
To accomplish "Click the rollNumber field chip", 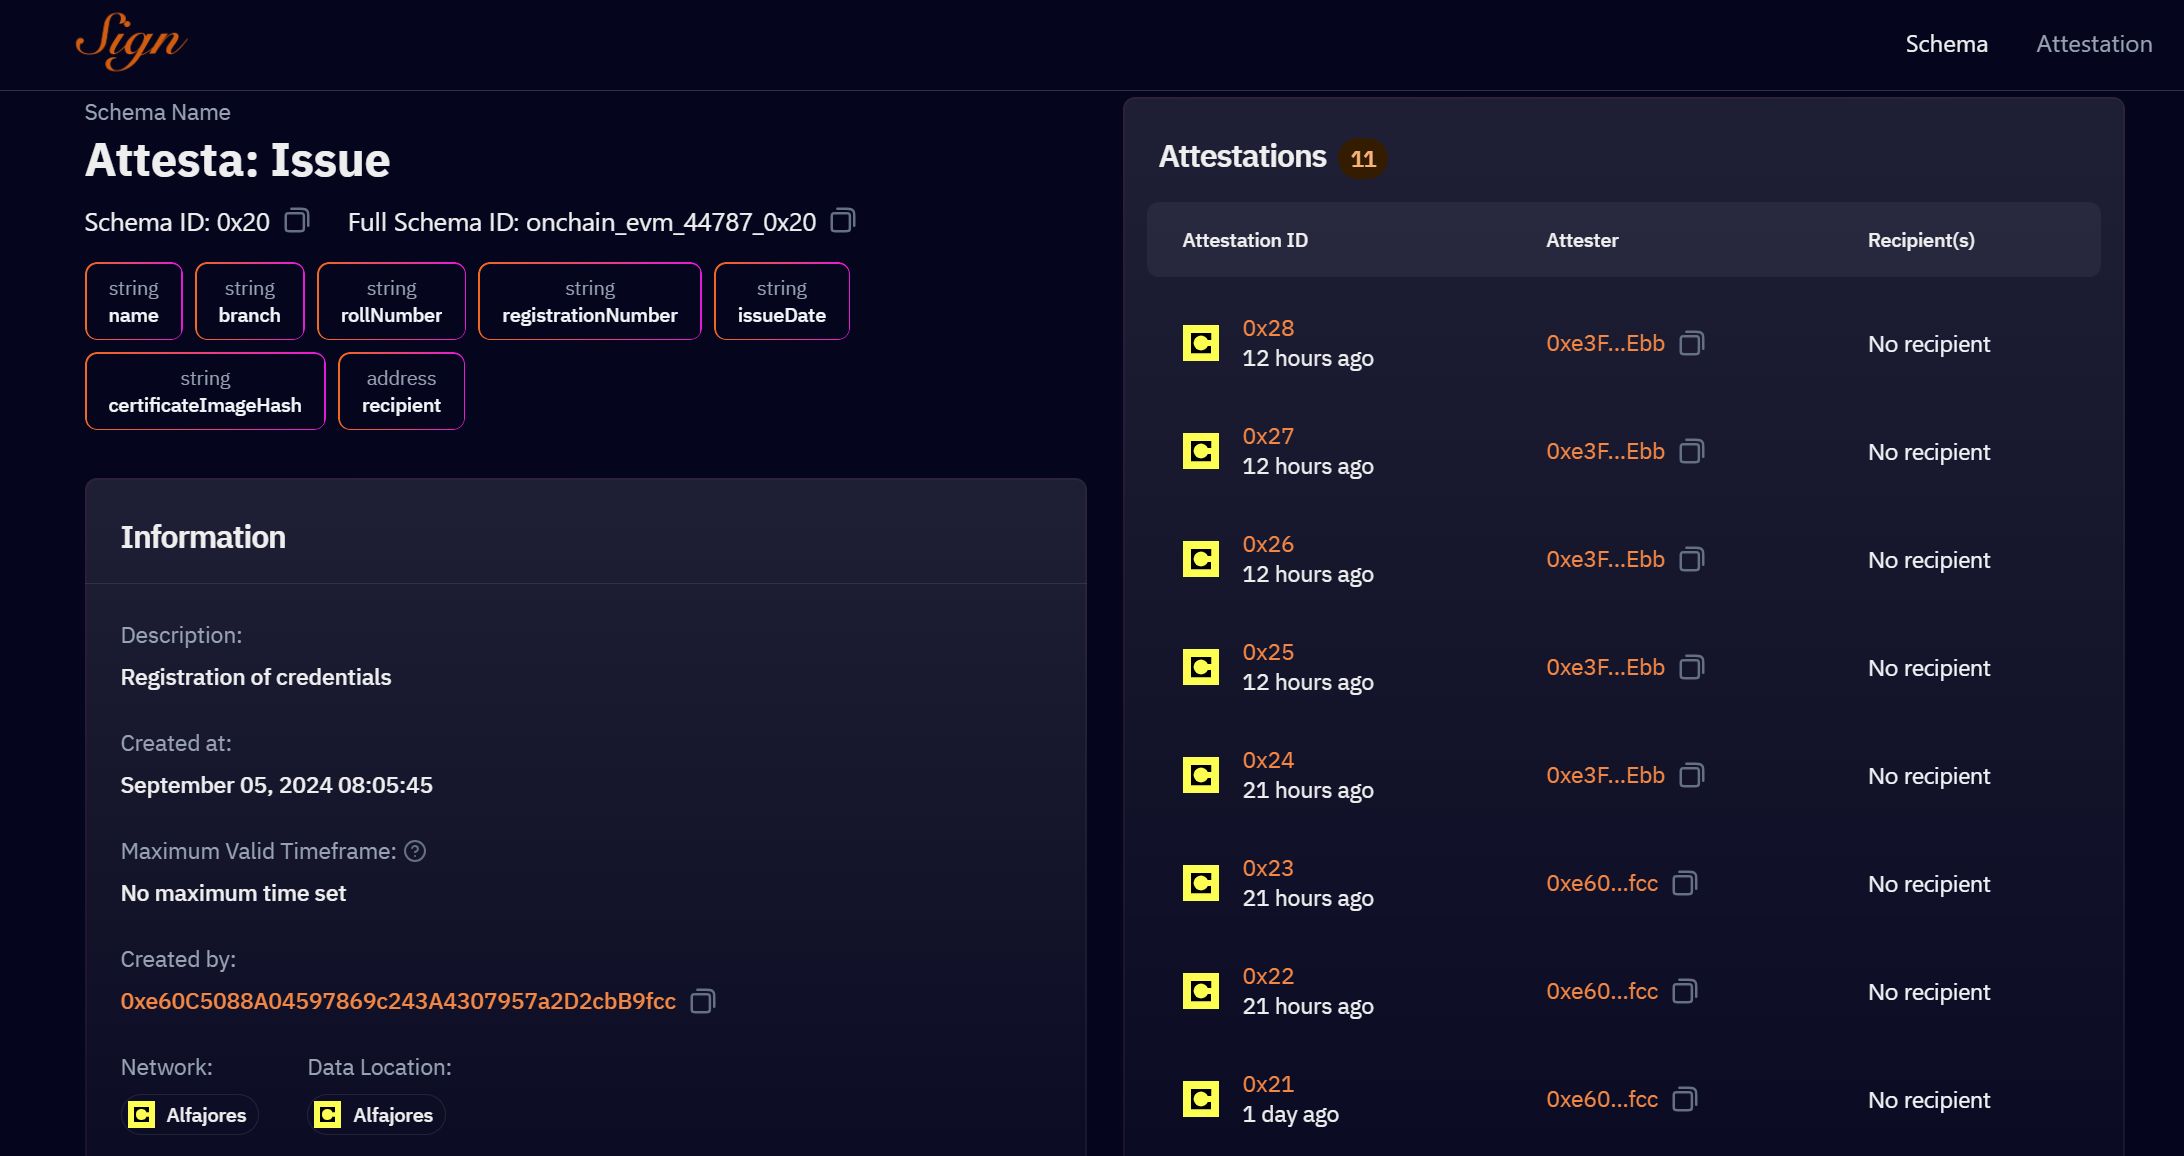I will 391,301.
